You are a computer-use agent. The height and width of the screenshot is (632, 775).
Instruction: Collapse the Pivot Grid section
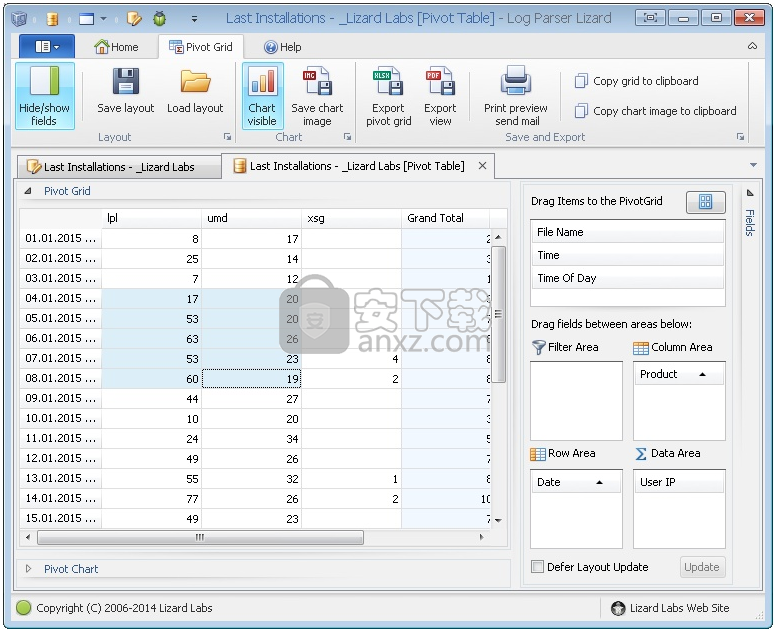coord(28,191)
